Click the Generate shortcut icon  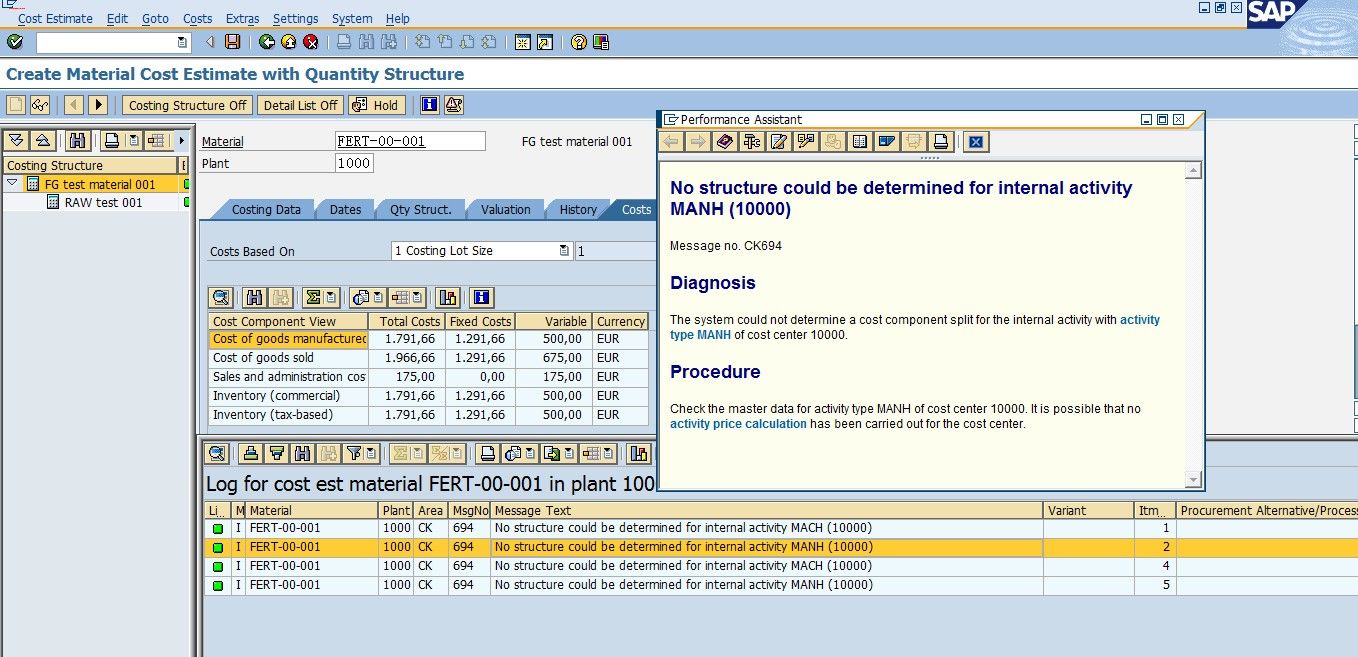(x=544, y=42)
